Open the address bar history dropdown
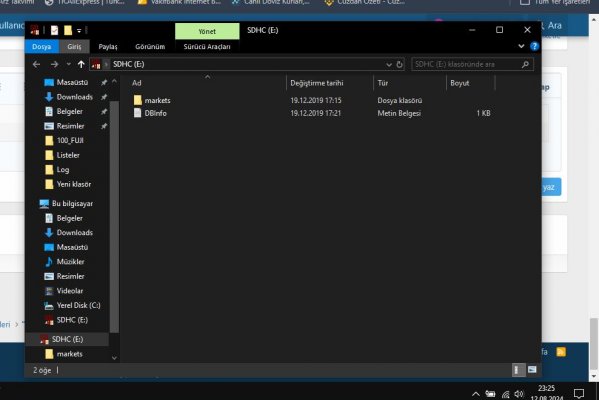599x400 pixels. tap(389, 65)
